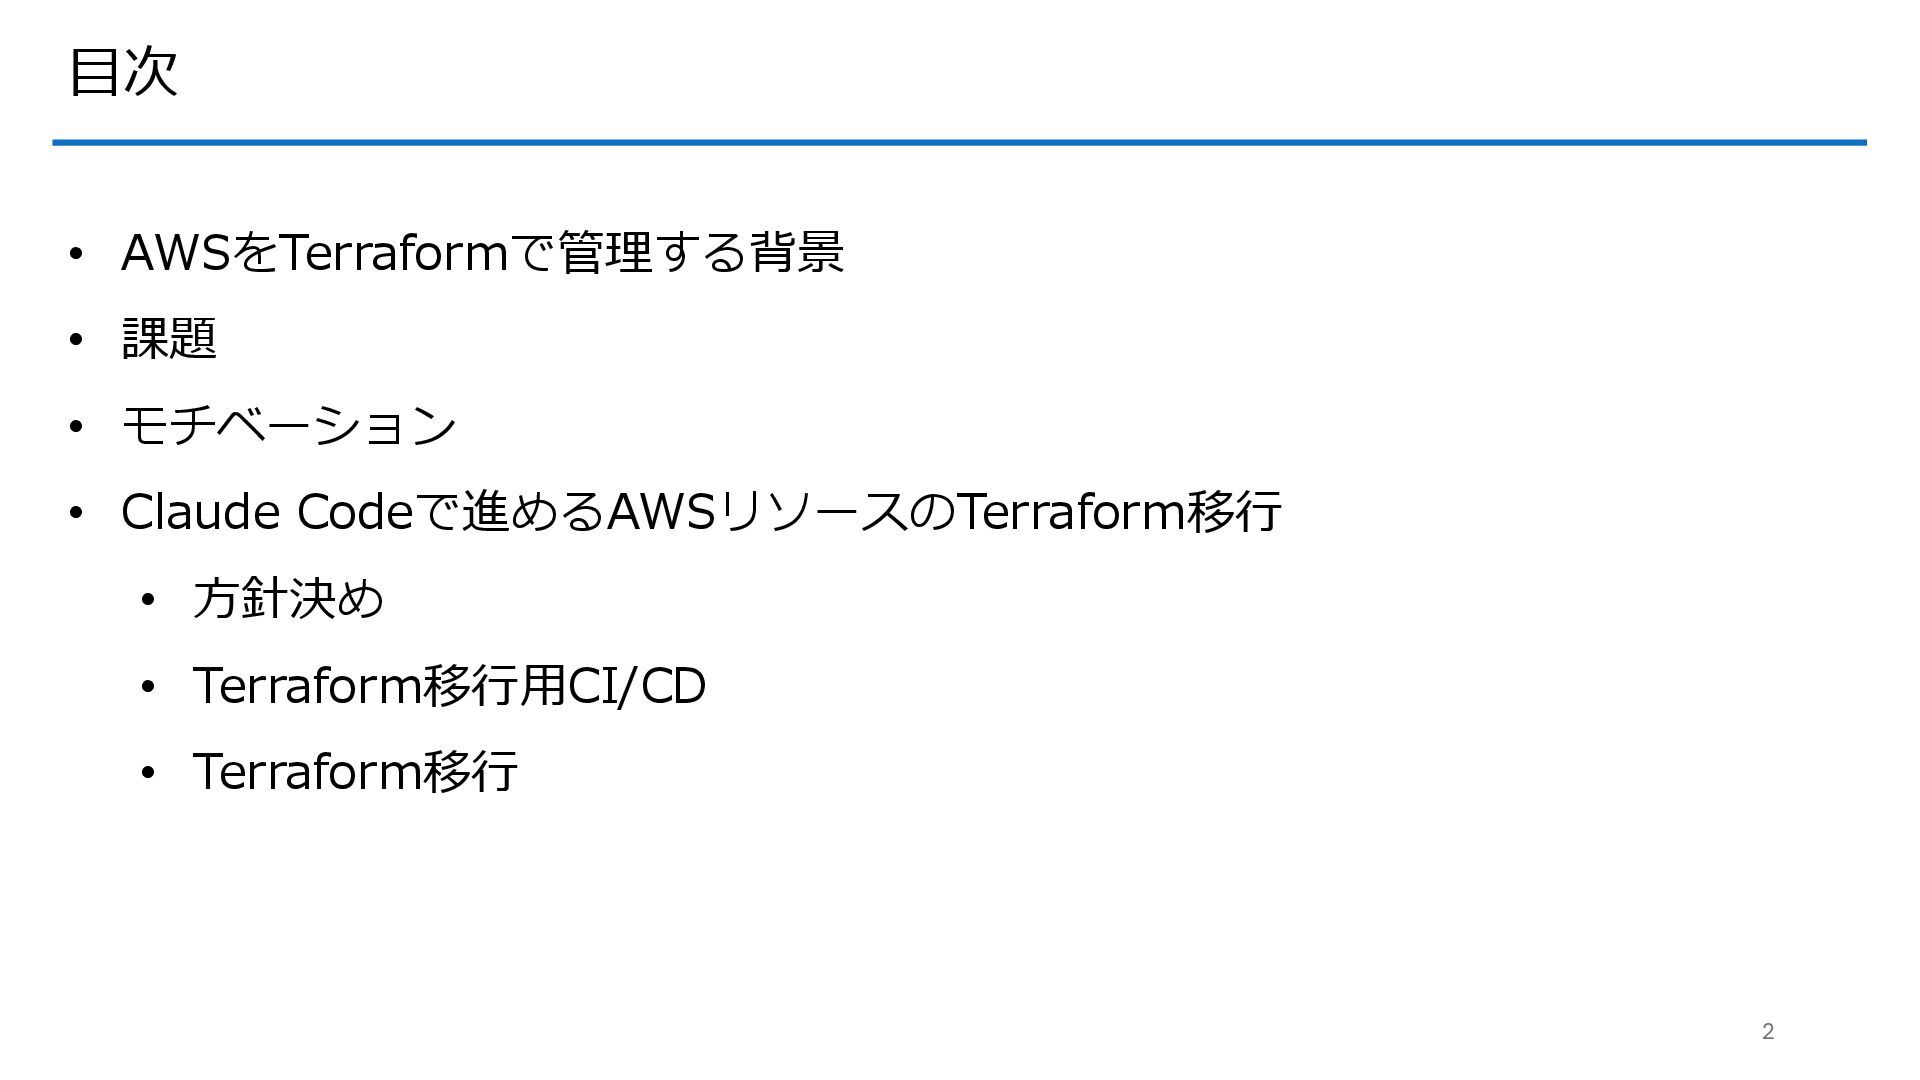This screenshot has height=1080, width=1920.
Task: Click the bullet dot before AWSをTerraform
Action: (76, 254)
